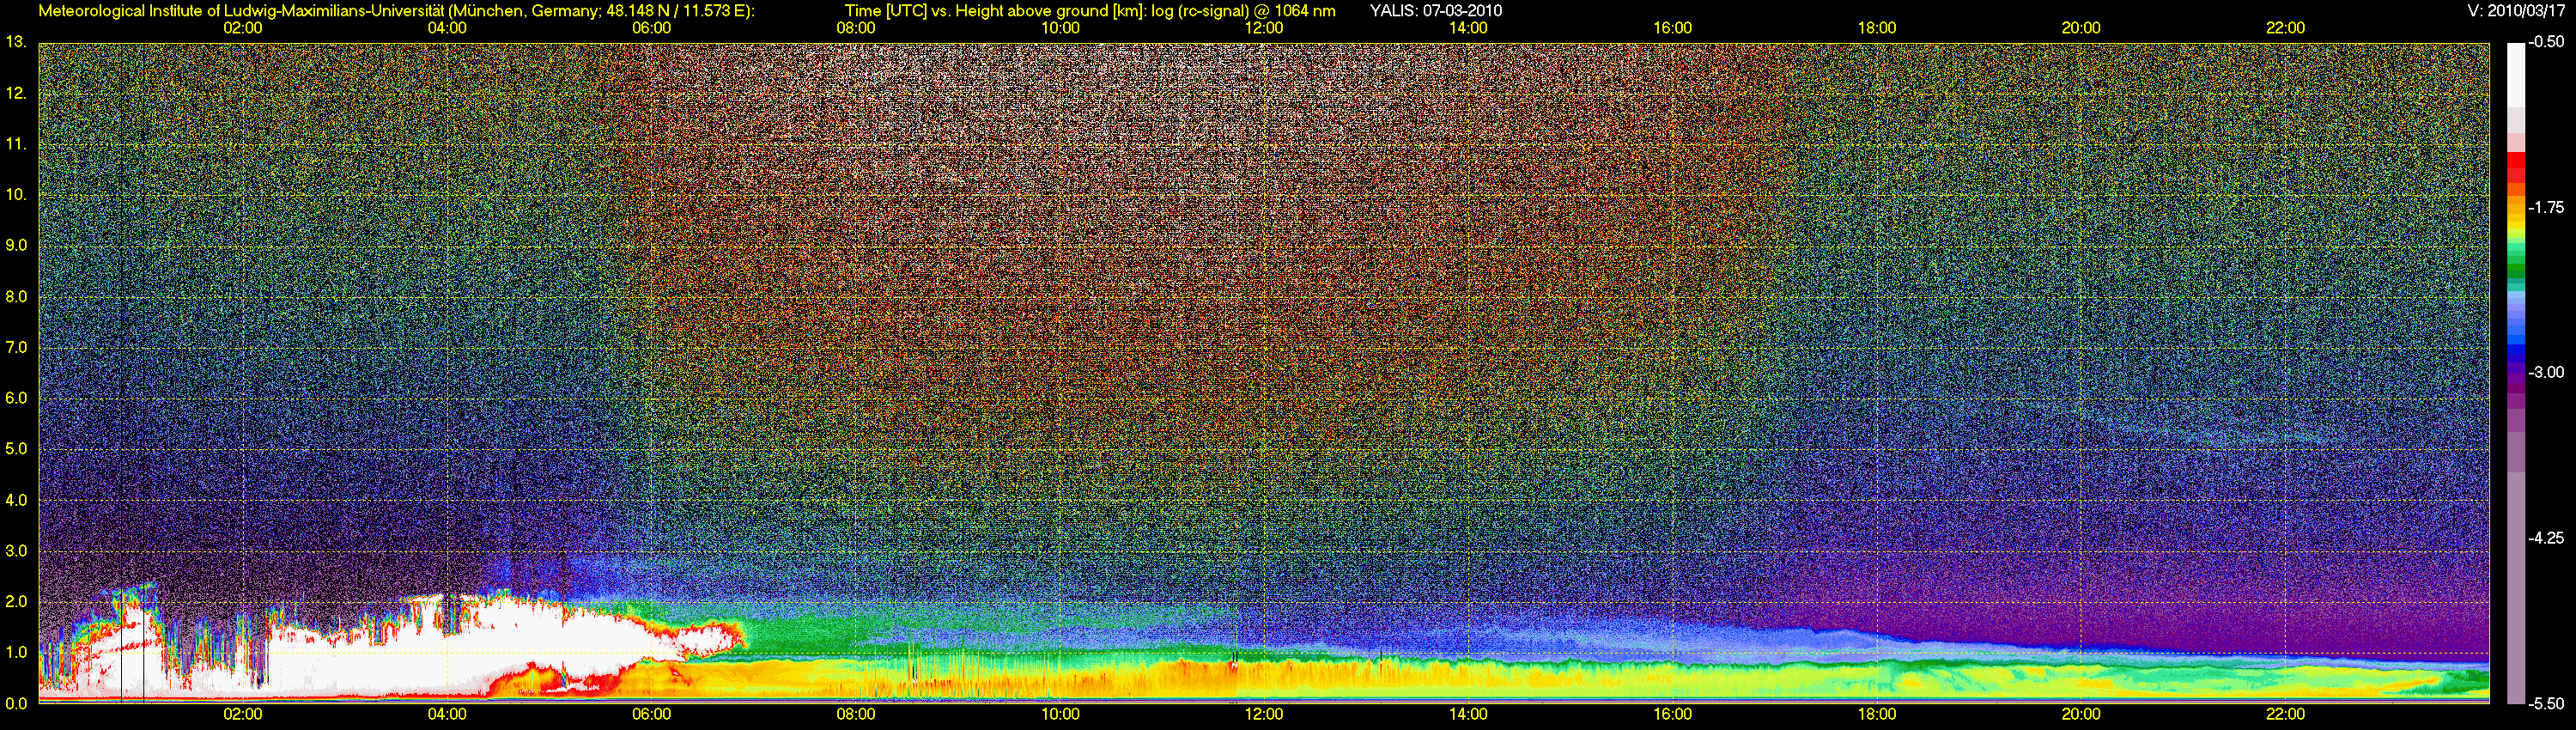Image resolution: width=2576 pixels, height=730 pixels.
Task: Click the 10:00 label on the lower time axis
Action: click(x=1060, y=714)
